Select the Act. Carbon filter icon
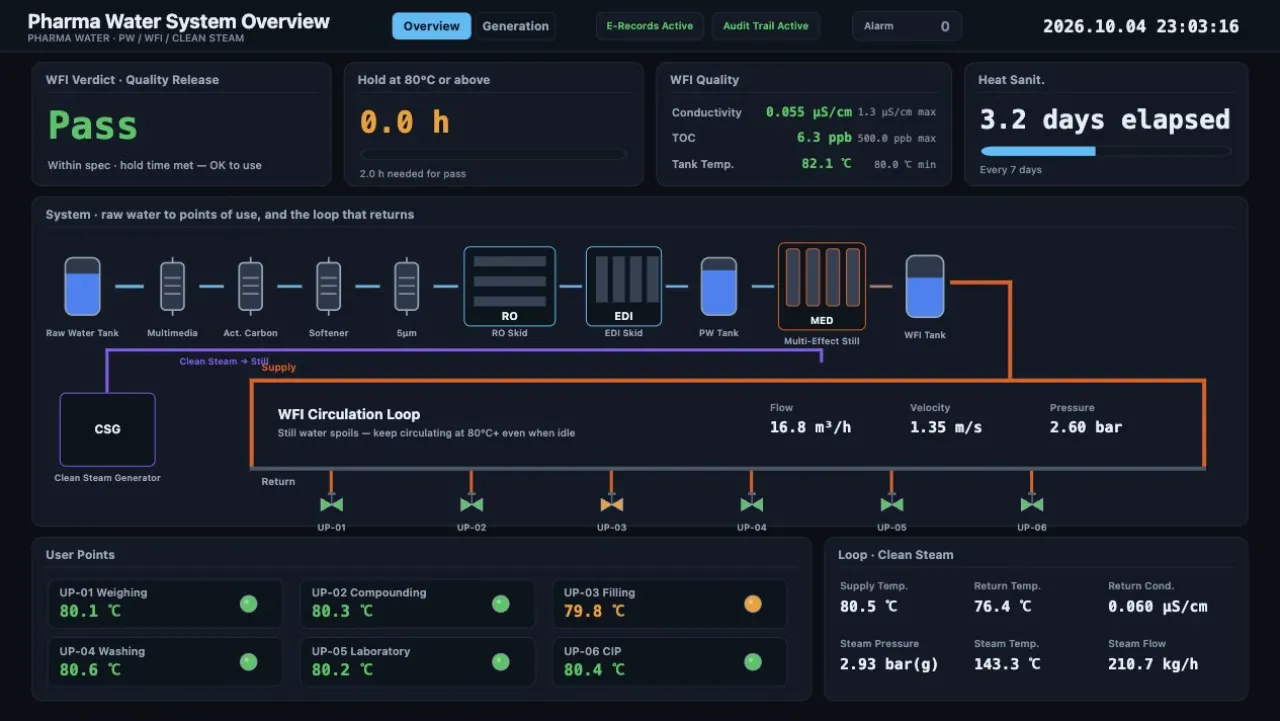 pyautogui.click(x=250, y=286)
